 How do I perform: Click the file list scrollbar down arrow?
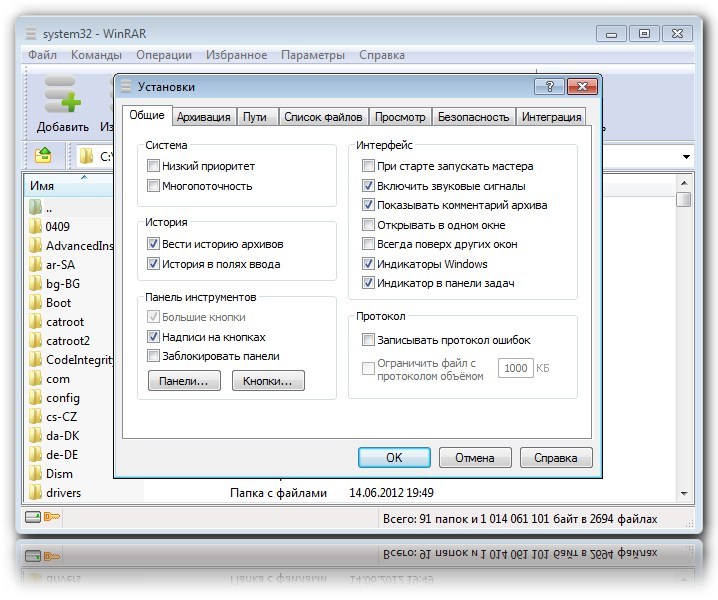point(684,493)
